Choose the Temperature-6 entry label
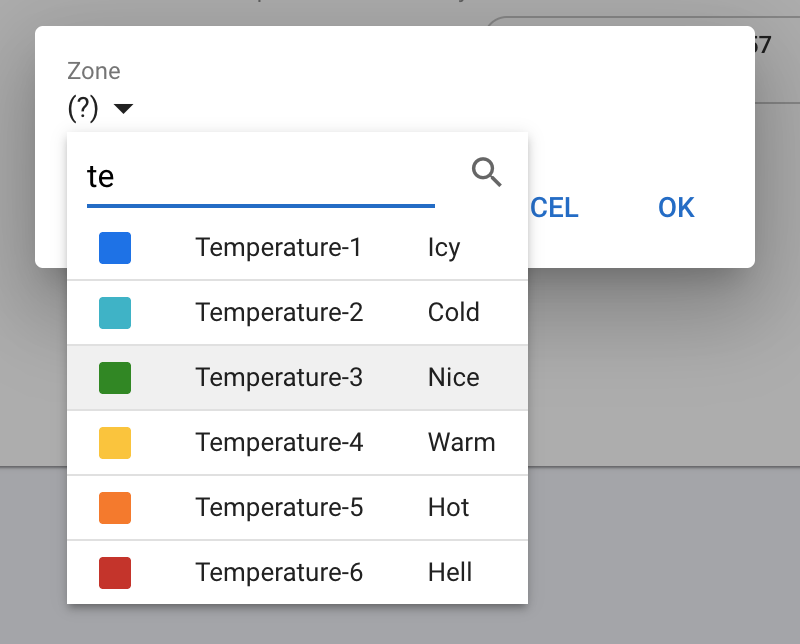Viewport: 800px width, 644px height. click(278, 572)
